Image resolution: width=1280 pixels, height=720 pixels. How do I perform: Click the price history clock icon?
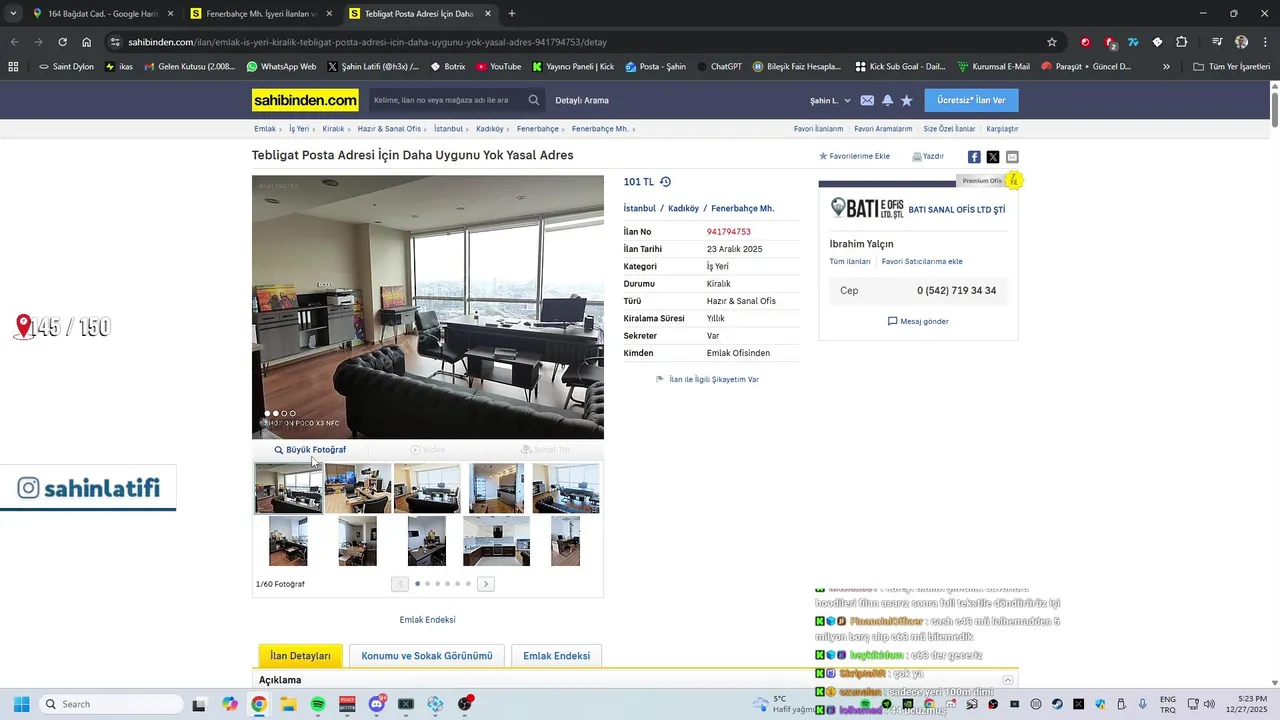(x=665, y=182)
